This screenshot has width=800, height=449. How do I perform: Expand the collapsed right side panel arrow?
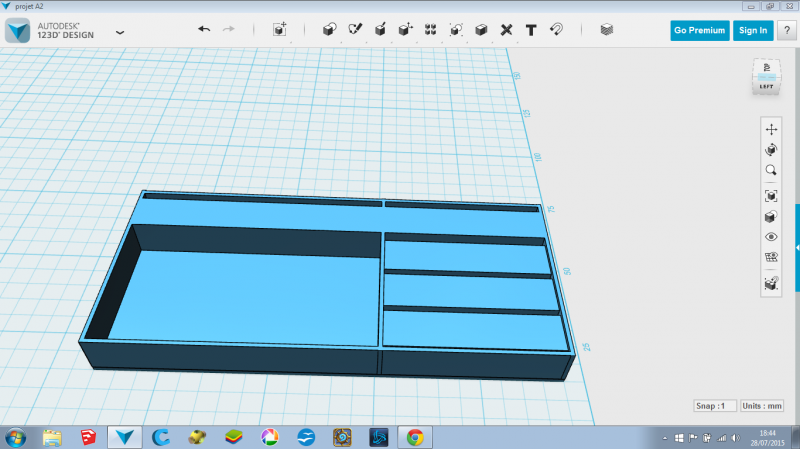click(x=797, y=247)
